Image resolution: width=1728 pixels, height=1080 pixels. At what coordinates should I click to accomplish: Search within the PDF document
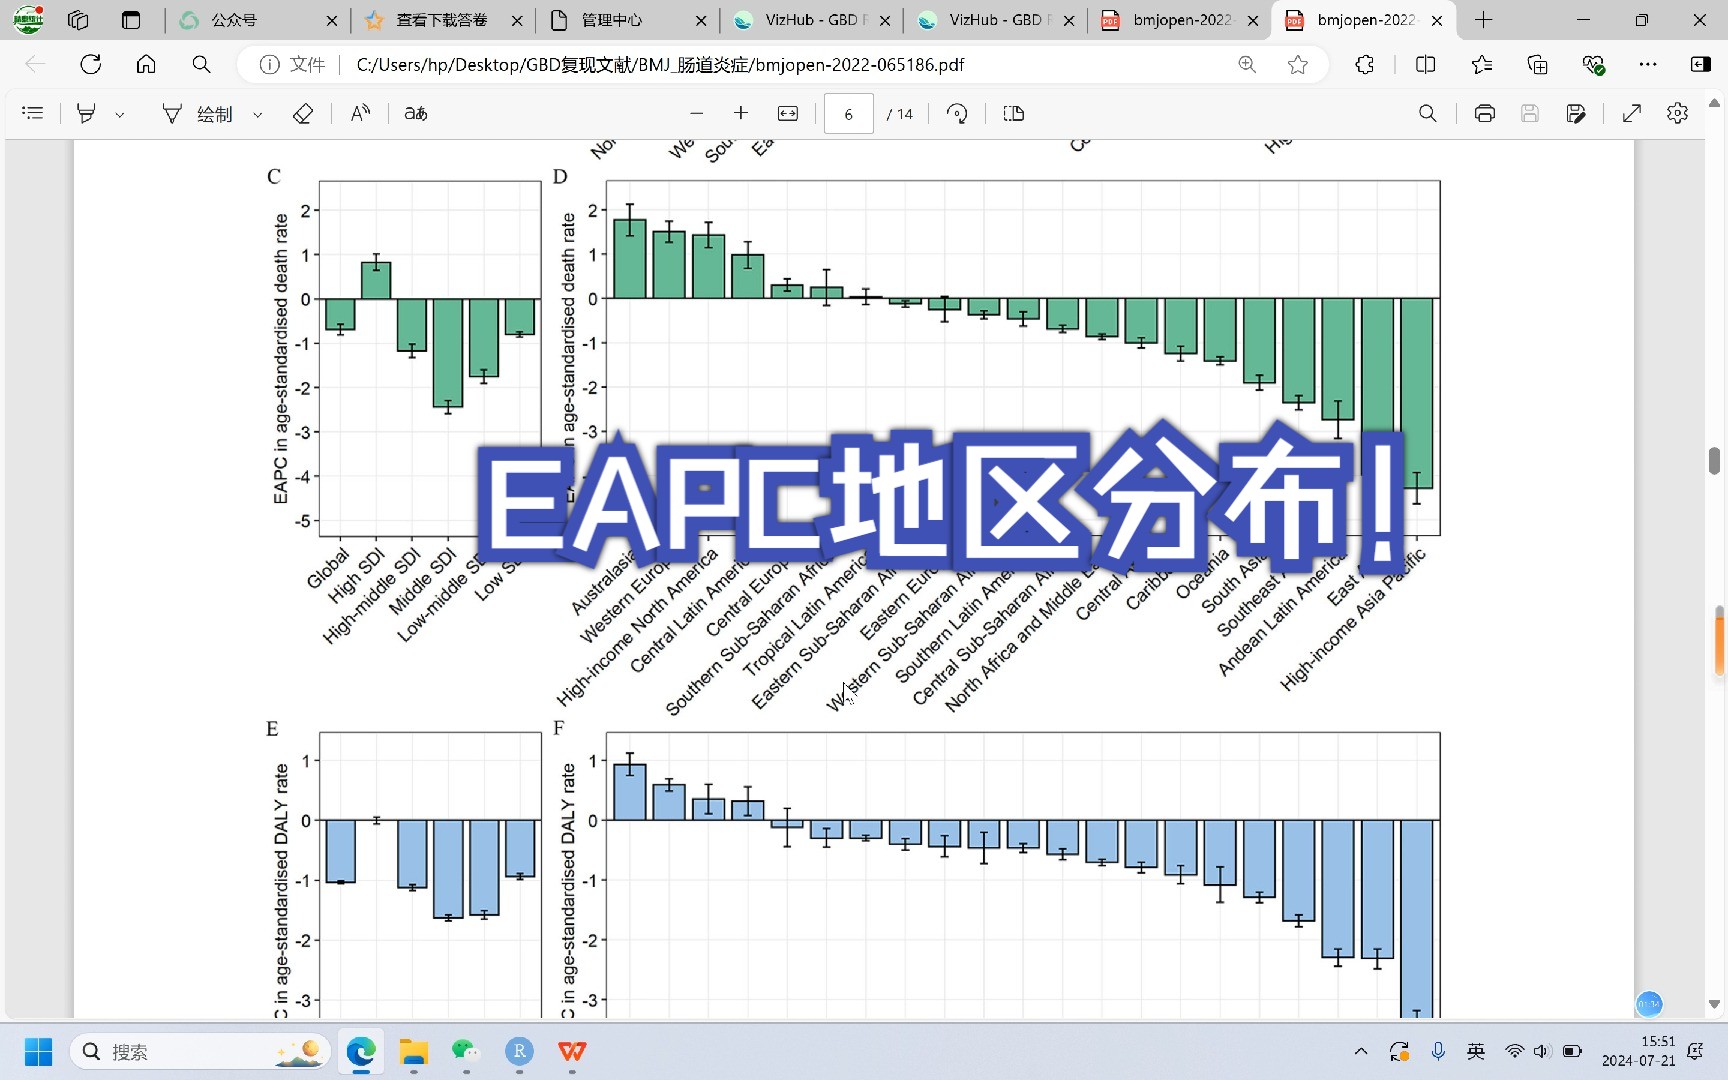pos(1428,113)
